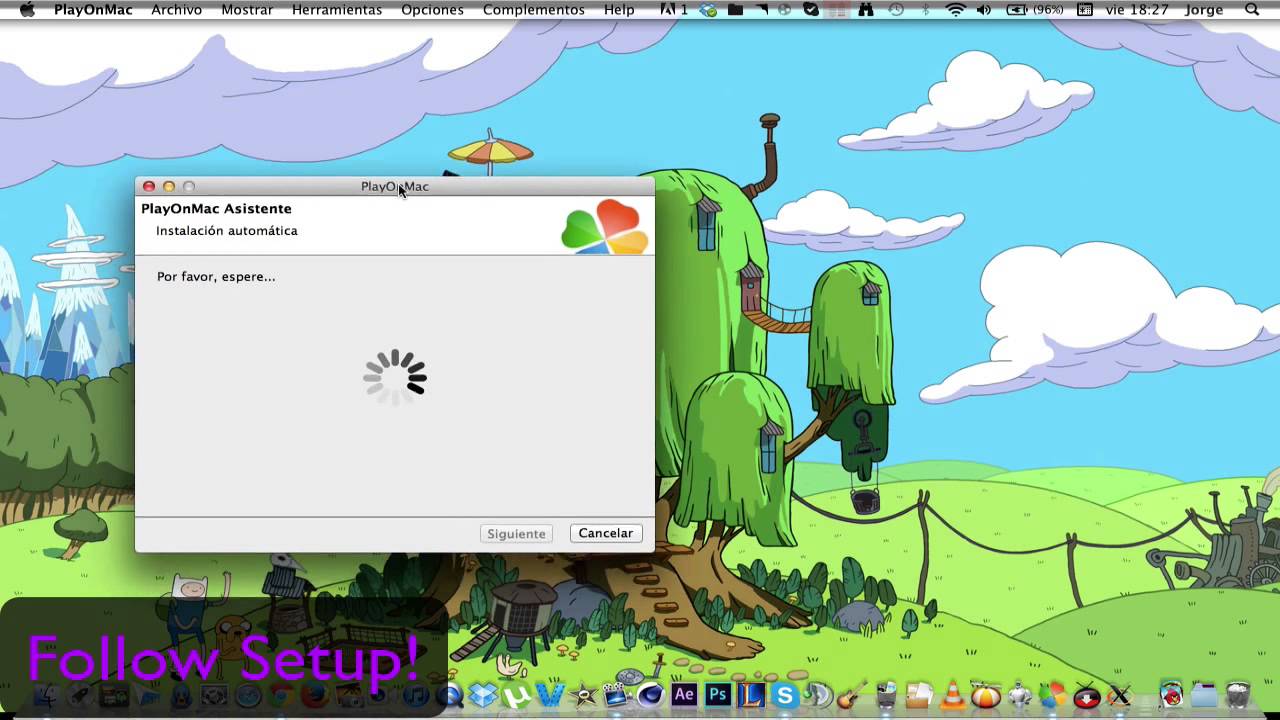Open the PlayOnMac application menu
This screenshot has width=1280, height=720.
pos(93,9)
